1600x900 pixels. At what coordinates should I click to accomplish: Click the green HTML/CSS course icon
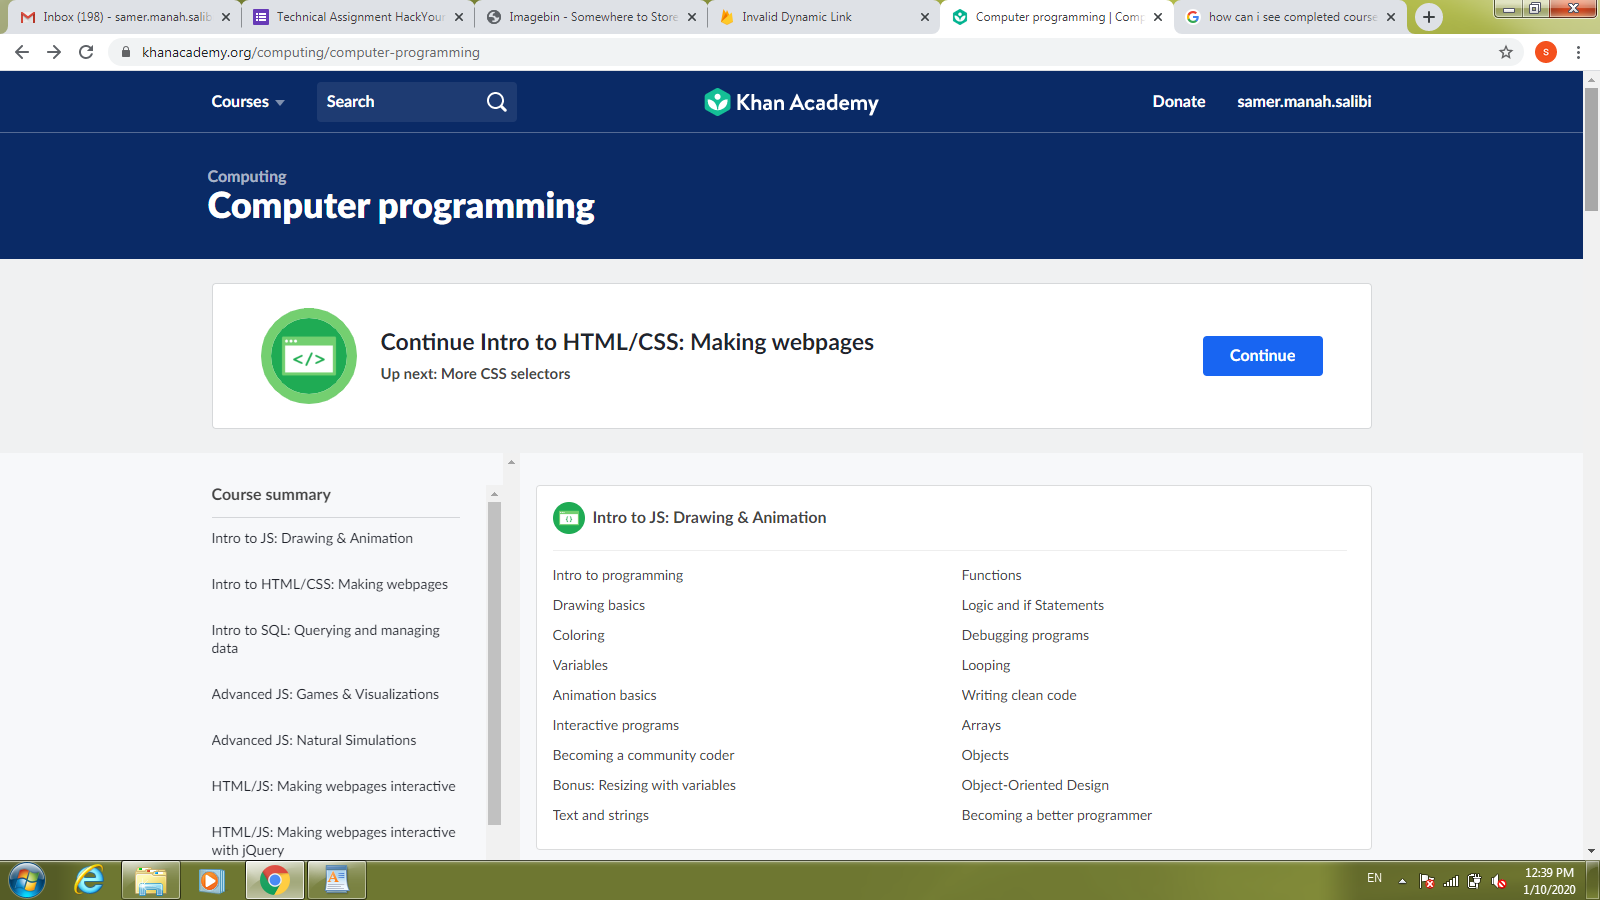tap(309, 356)
